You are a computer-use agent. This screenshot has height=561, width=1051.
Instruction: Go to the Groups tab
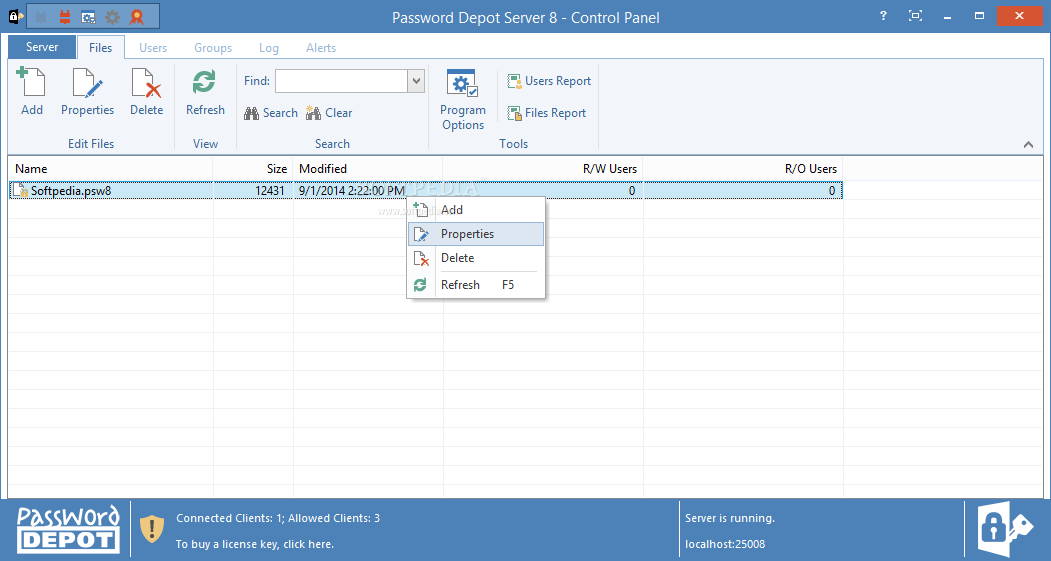pos(213,48)
